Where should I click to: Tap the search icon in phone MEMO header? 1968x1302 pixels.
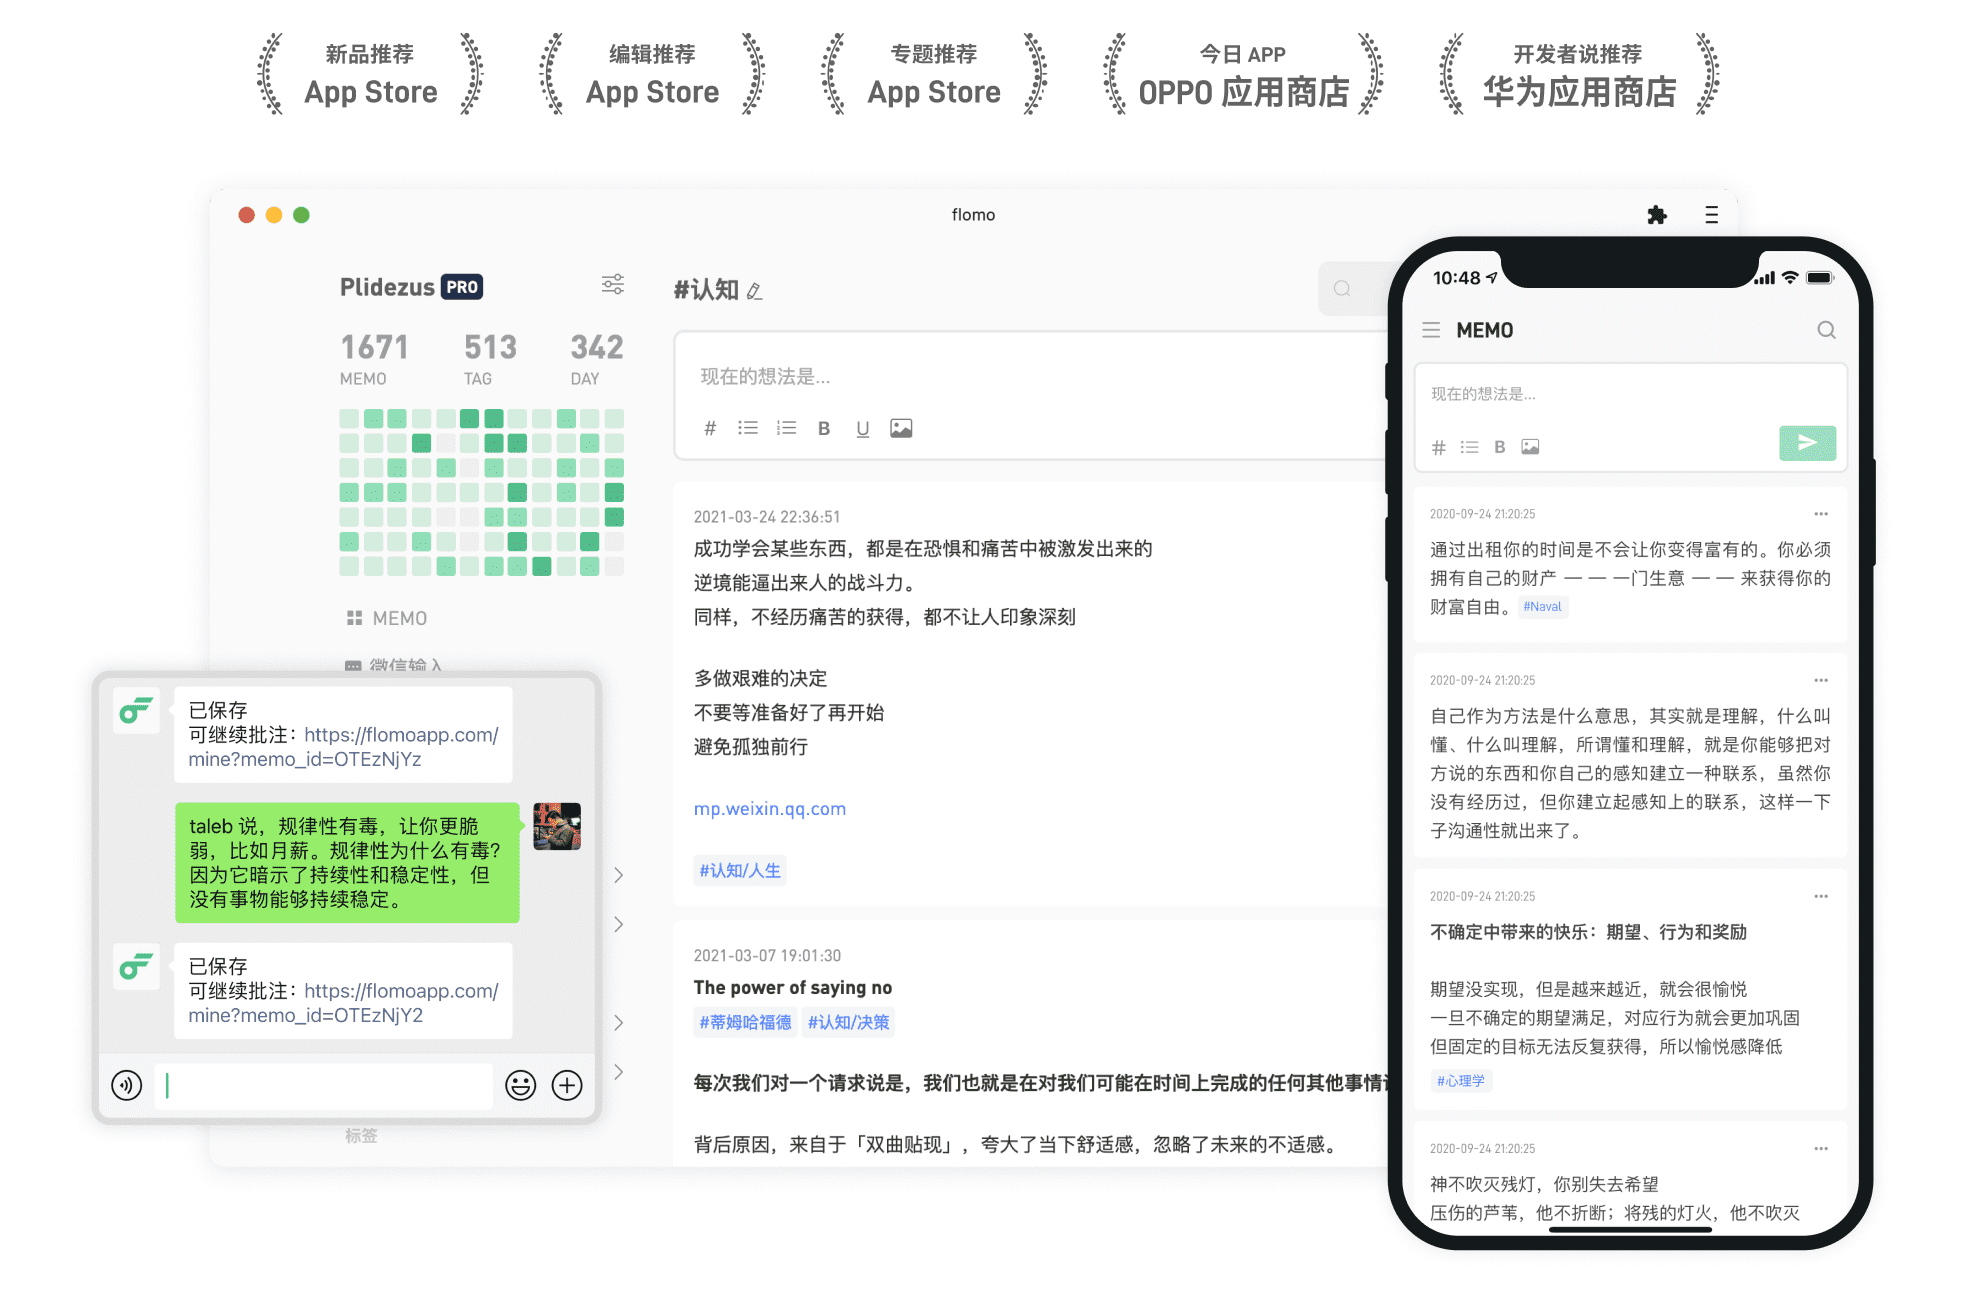(1826, 330)
